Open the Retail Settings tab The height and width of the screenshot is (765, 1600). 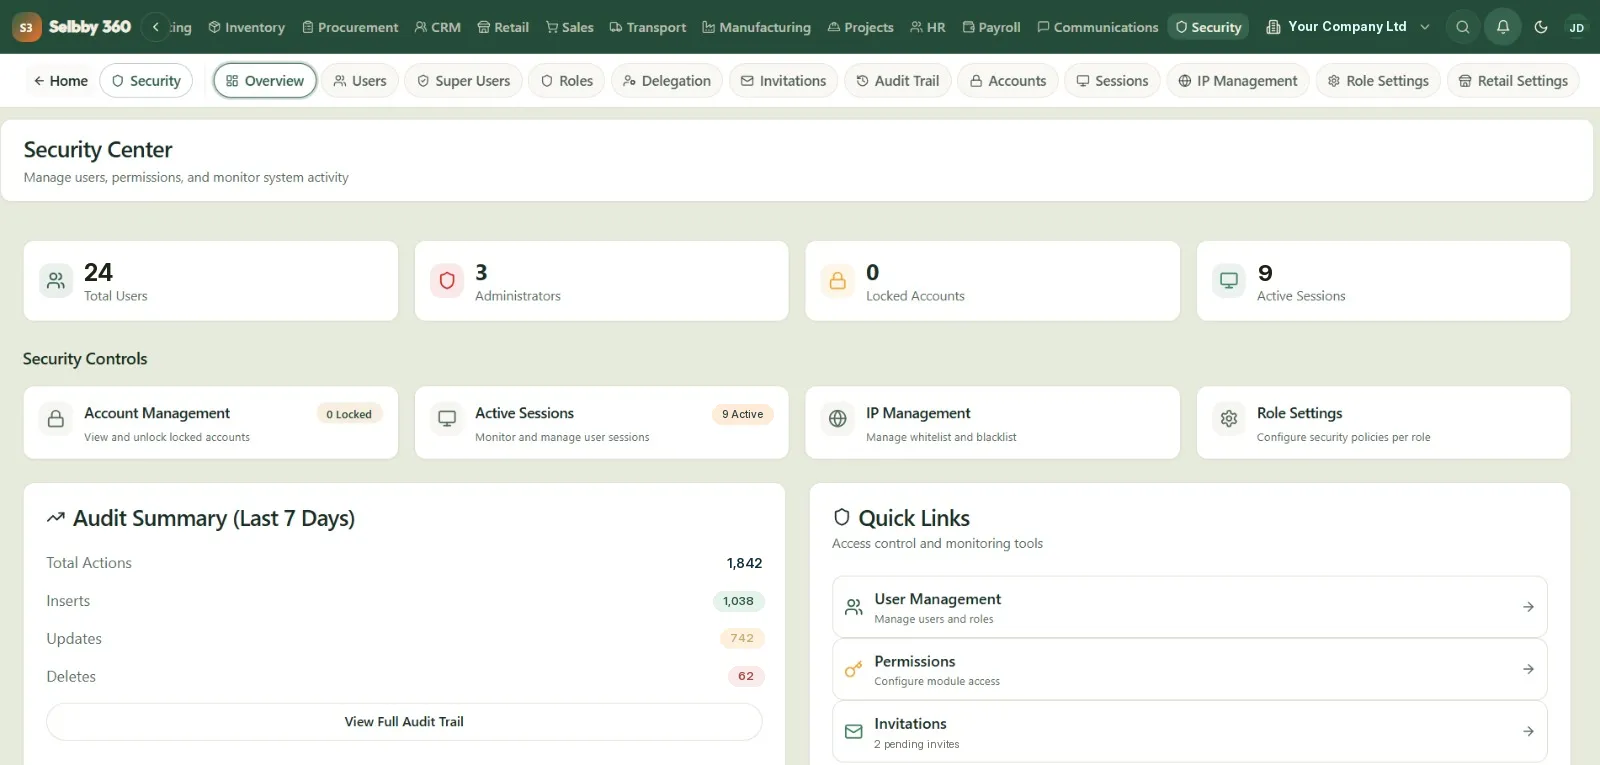pos(1512,81)
